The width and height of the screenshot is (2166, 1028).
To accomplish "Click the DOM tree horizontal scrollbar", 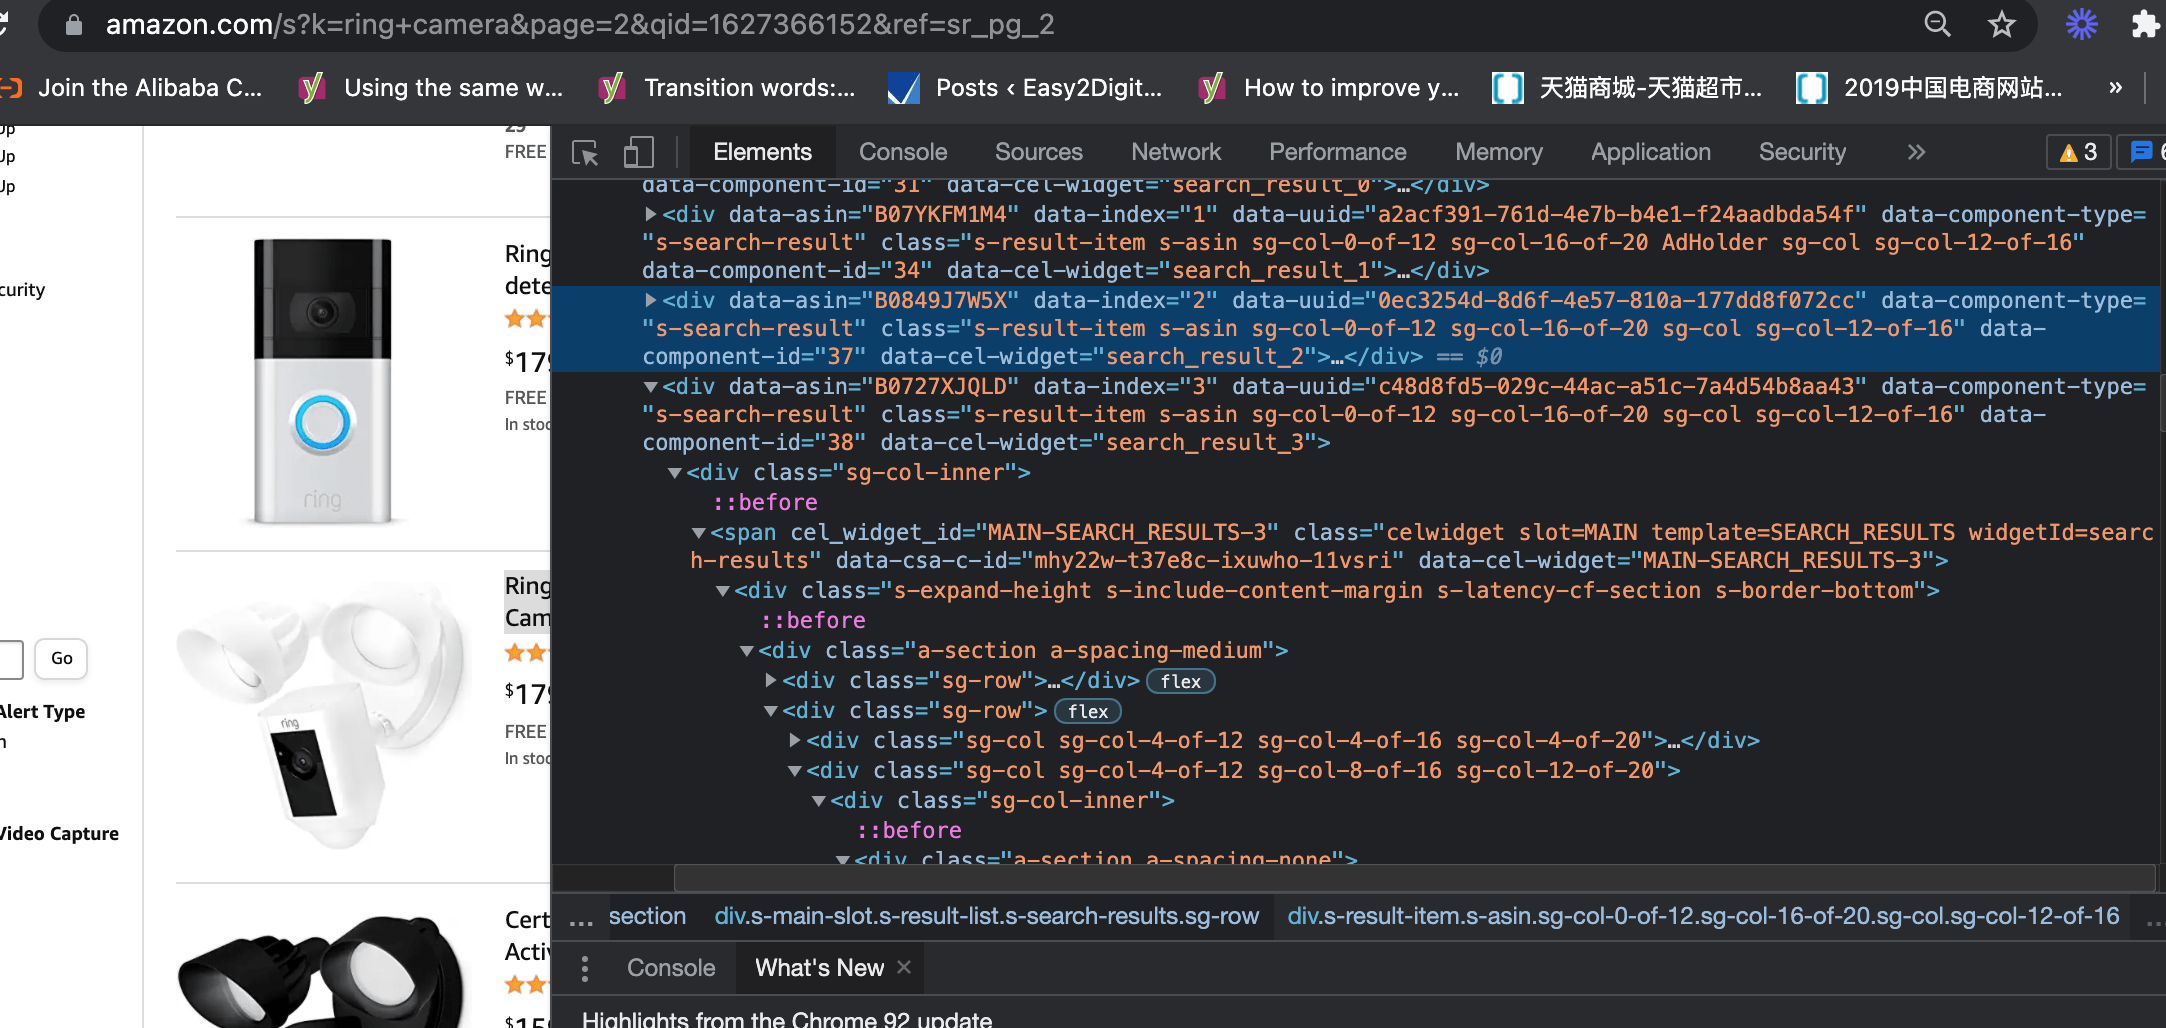I will 1414,878.
